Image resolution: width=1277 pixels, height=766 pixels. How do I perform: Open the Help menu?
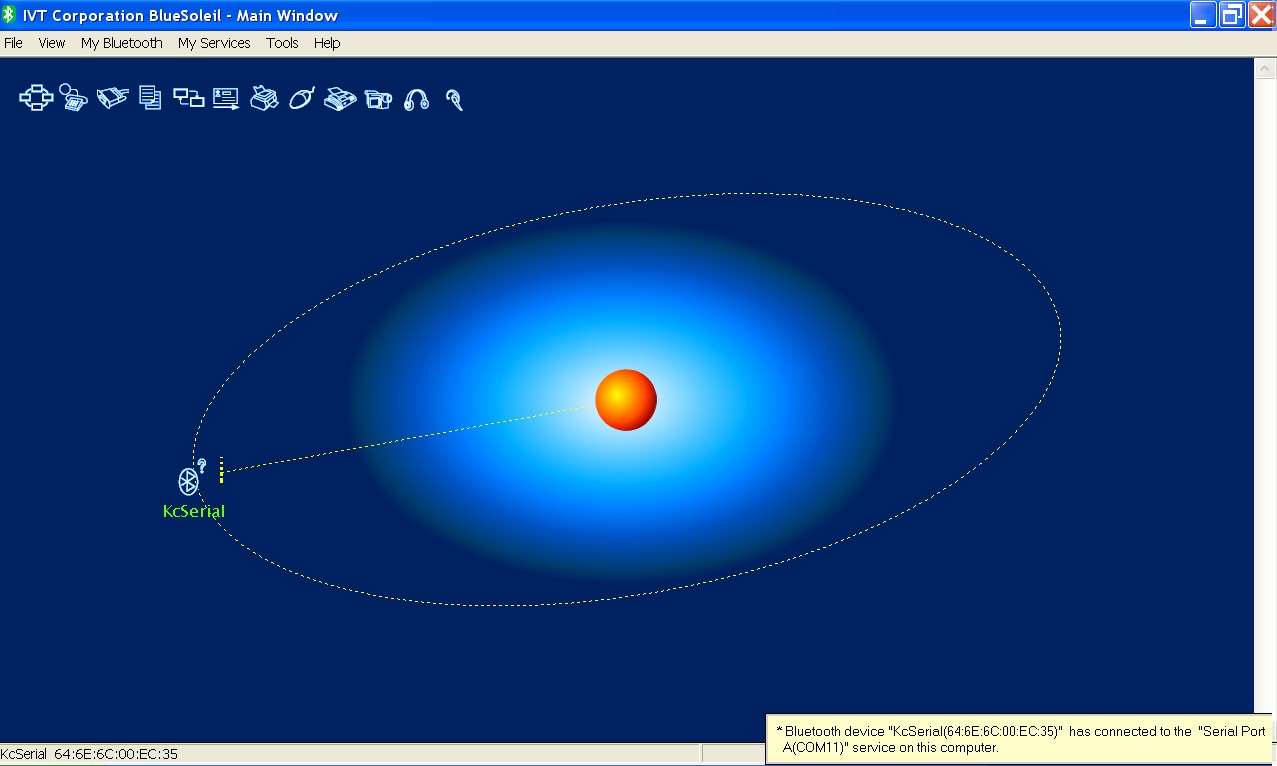pos(327,43)
